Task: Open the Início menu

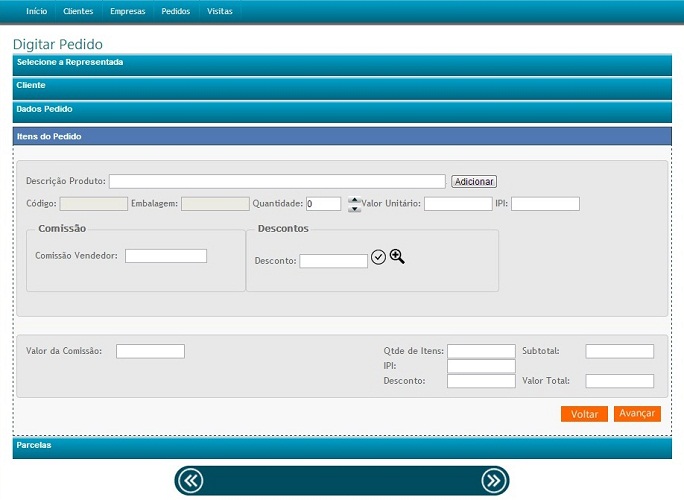Action: tap(36, 11)
